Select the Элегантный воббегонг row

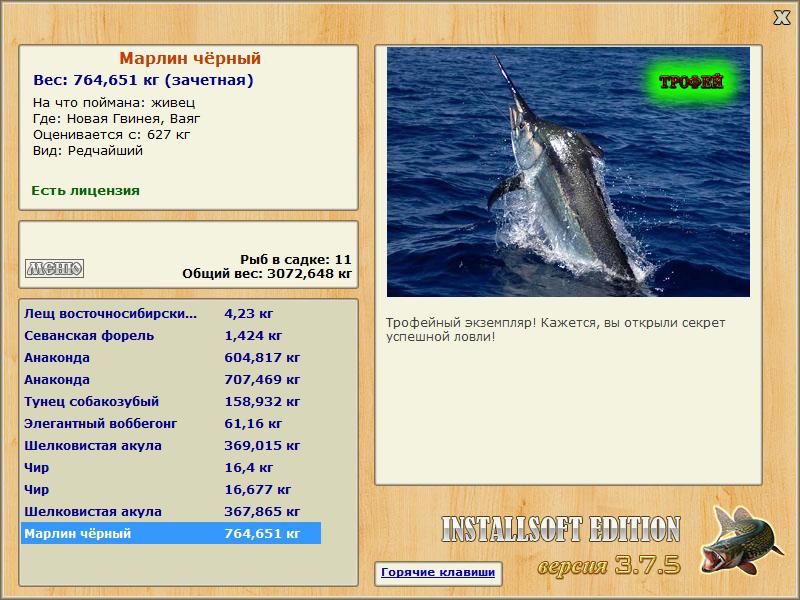tap(171, 423)
